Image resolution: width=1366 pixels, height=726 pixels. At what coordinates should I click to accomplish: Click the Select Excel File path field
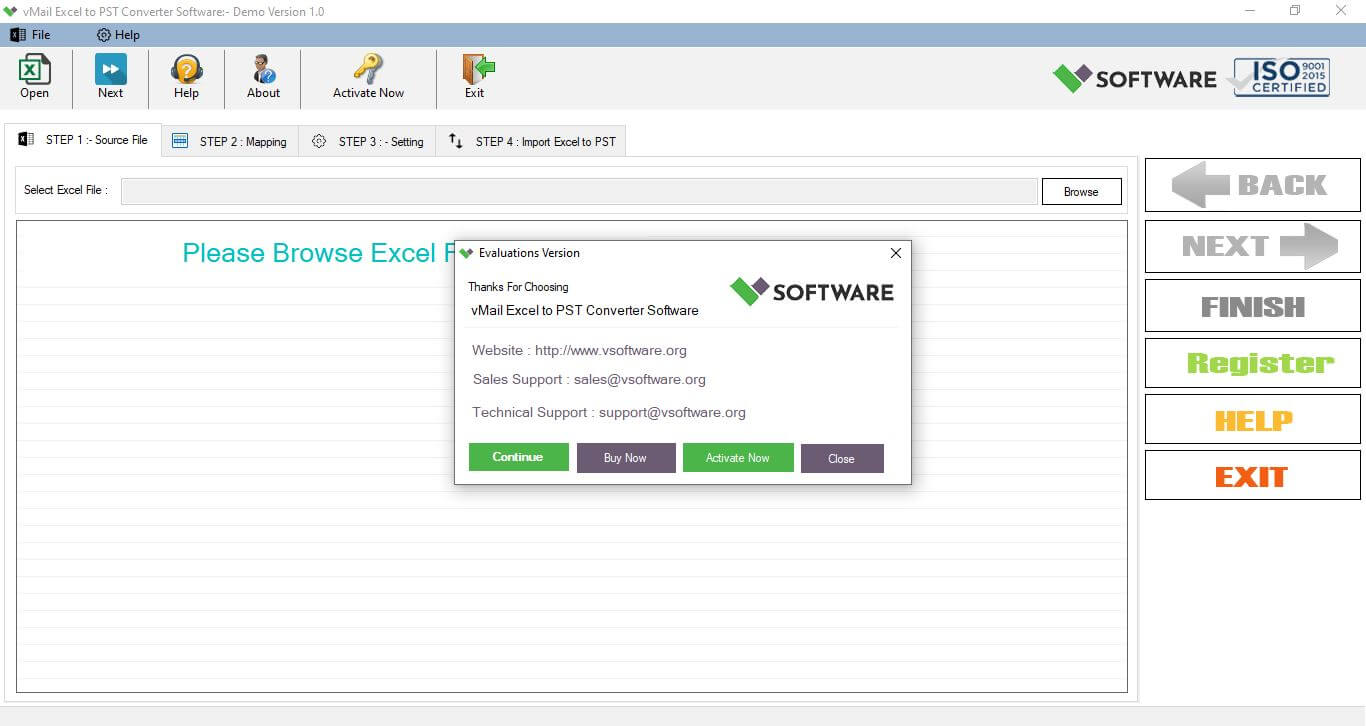pos(579,192)
